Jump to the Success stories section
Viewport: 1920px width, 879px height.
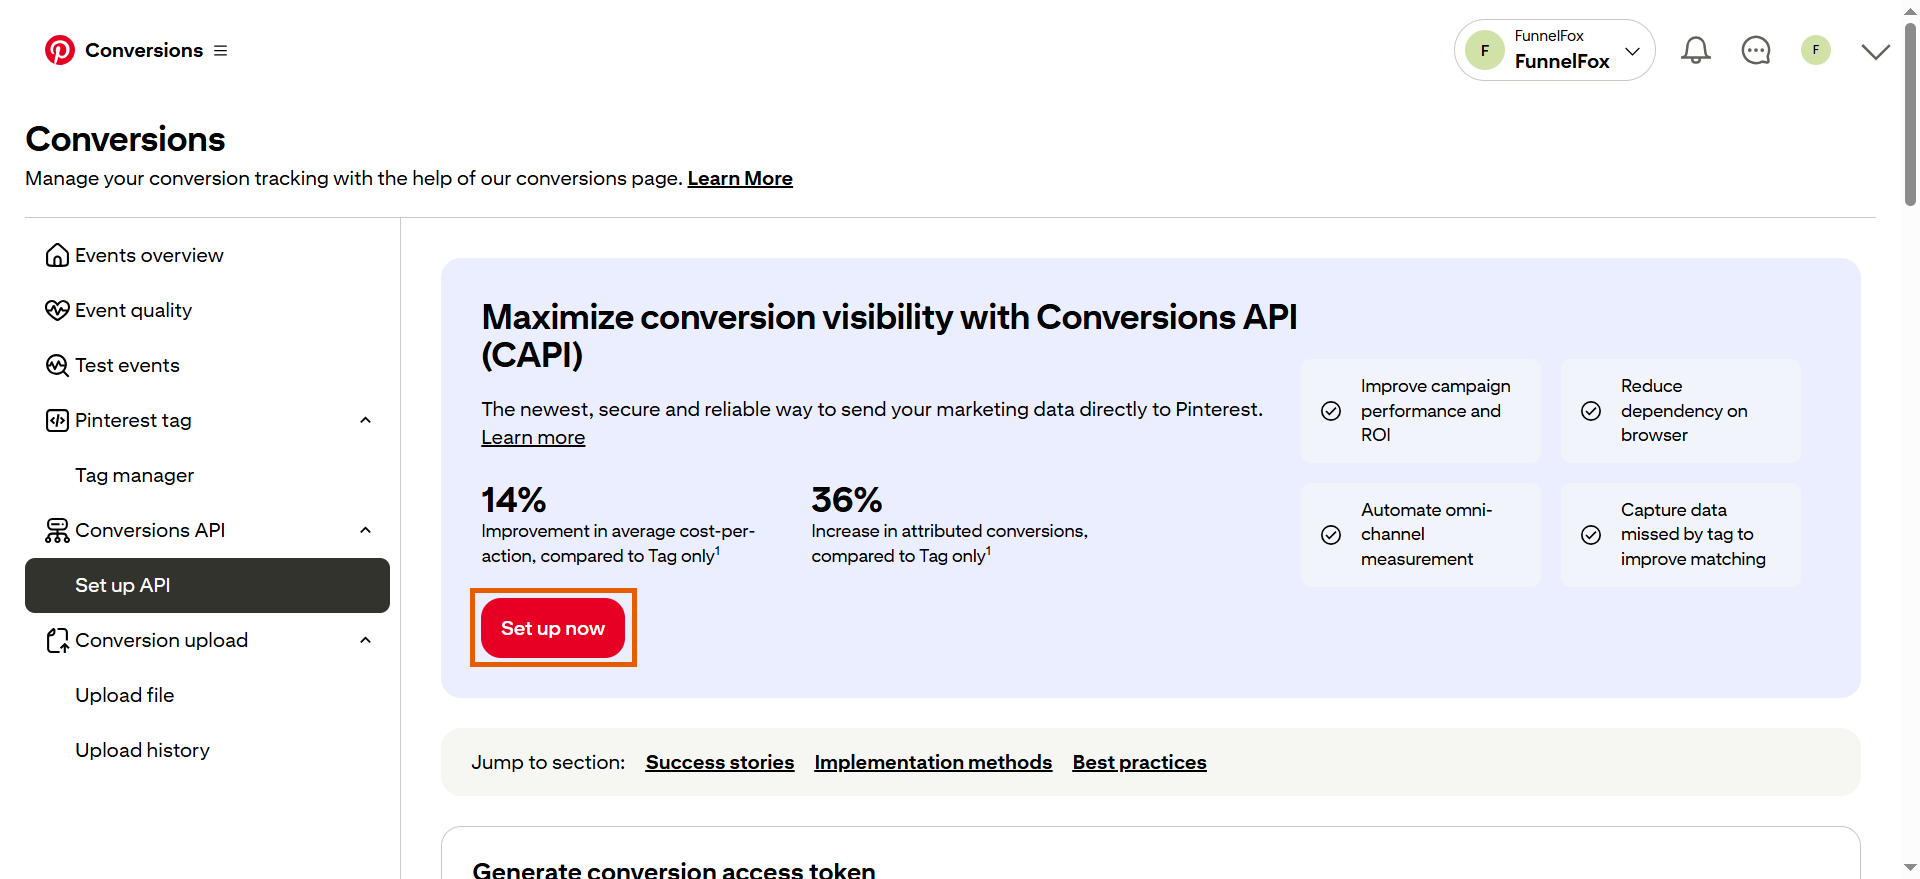click(719, 763)
